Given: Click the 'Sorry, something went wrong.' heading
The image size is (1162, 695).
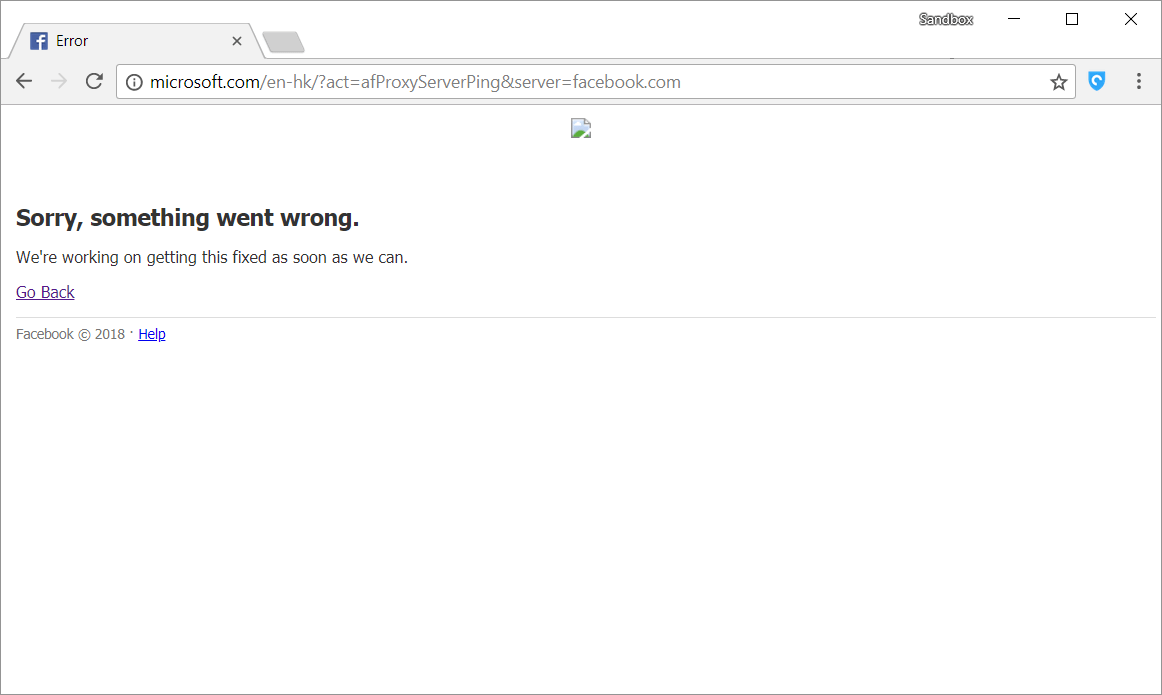Looking at the screenshot, I should click(x=187, y=218).
